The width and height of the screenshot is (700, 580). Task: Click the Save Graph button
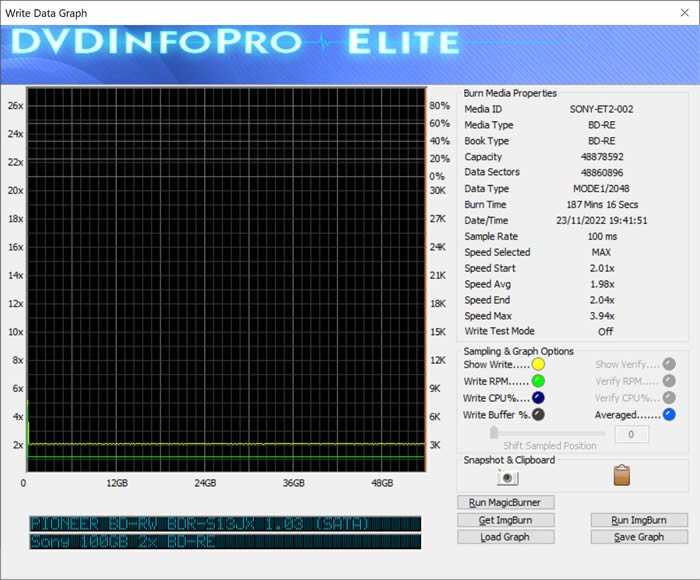click(639, 537)
